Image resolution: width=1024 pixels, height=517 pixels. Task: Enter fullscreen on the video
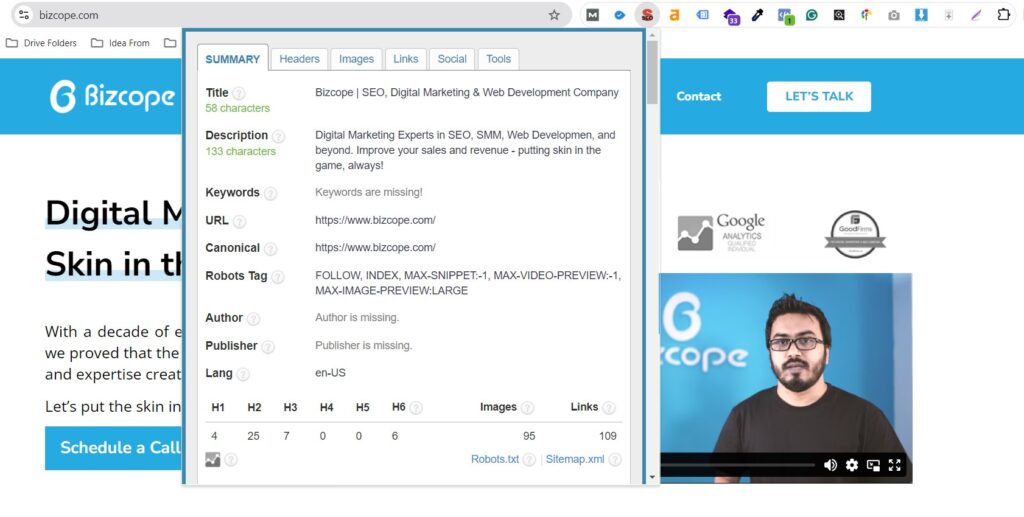click(x=895, y=465)
